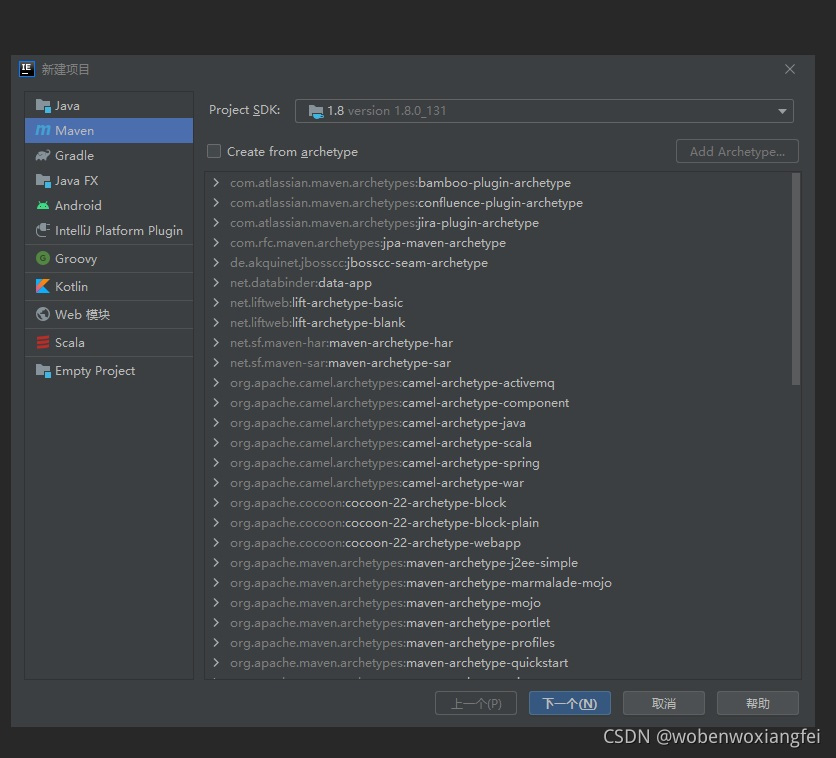Image resolution: width=836 pixels, height=758 pixels.
Task: Pick Android project type
Action: pos(109,205)
